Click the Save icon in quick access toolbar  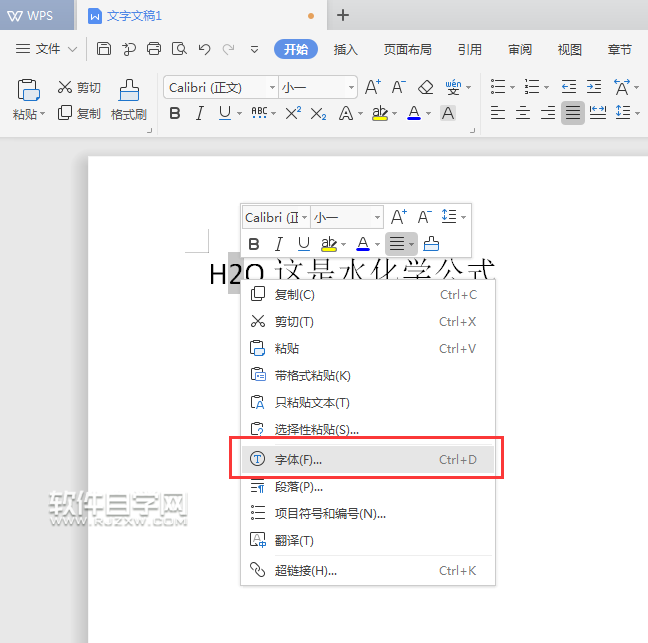(104, 49)
